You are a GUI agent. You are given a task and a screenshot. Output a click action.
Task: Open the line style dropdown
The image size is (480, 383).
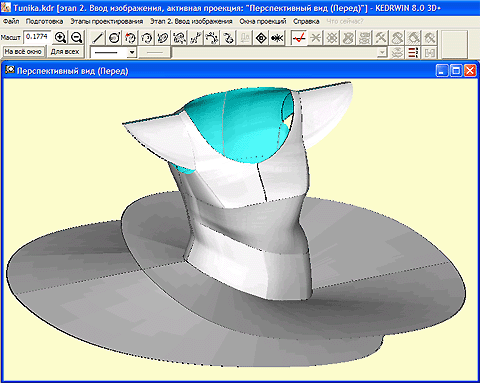pyautogui.click(x=132, y=52)
